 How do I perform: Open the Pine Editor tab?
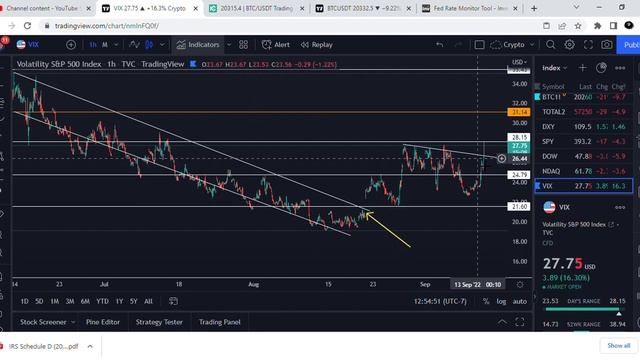103,322
